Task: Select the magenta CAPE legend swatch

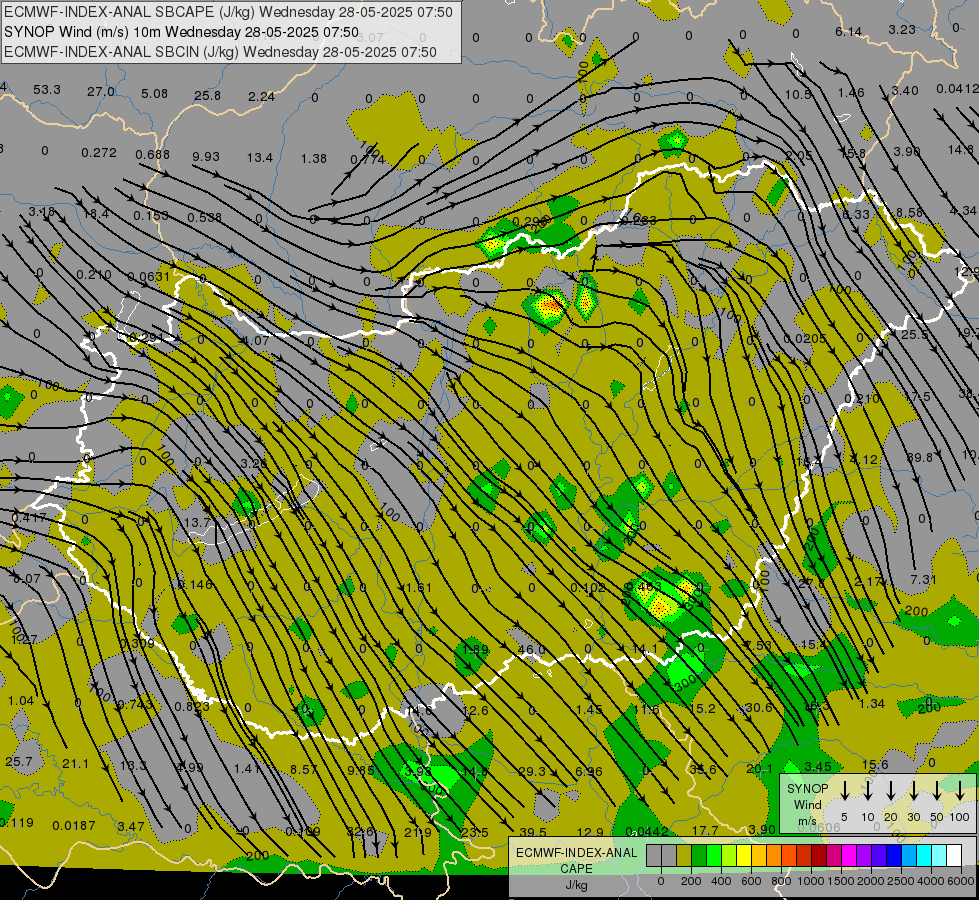Action: [x=849, y=856]
